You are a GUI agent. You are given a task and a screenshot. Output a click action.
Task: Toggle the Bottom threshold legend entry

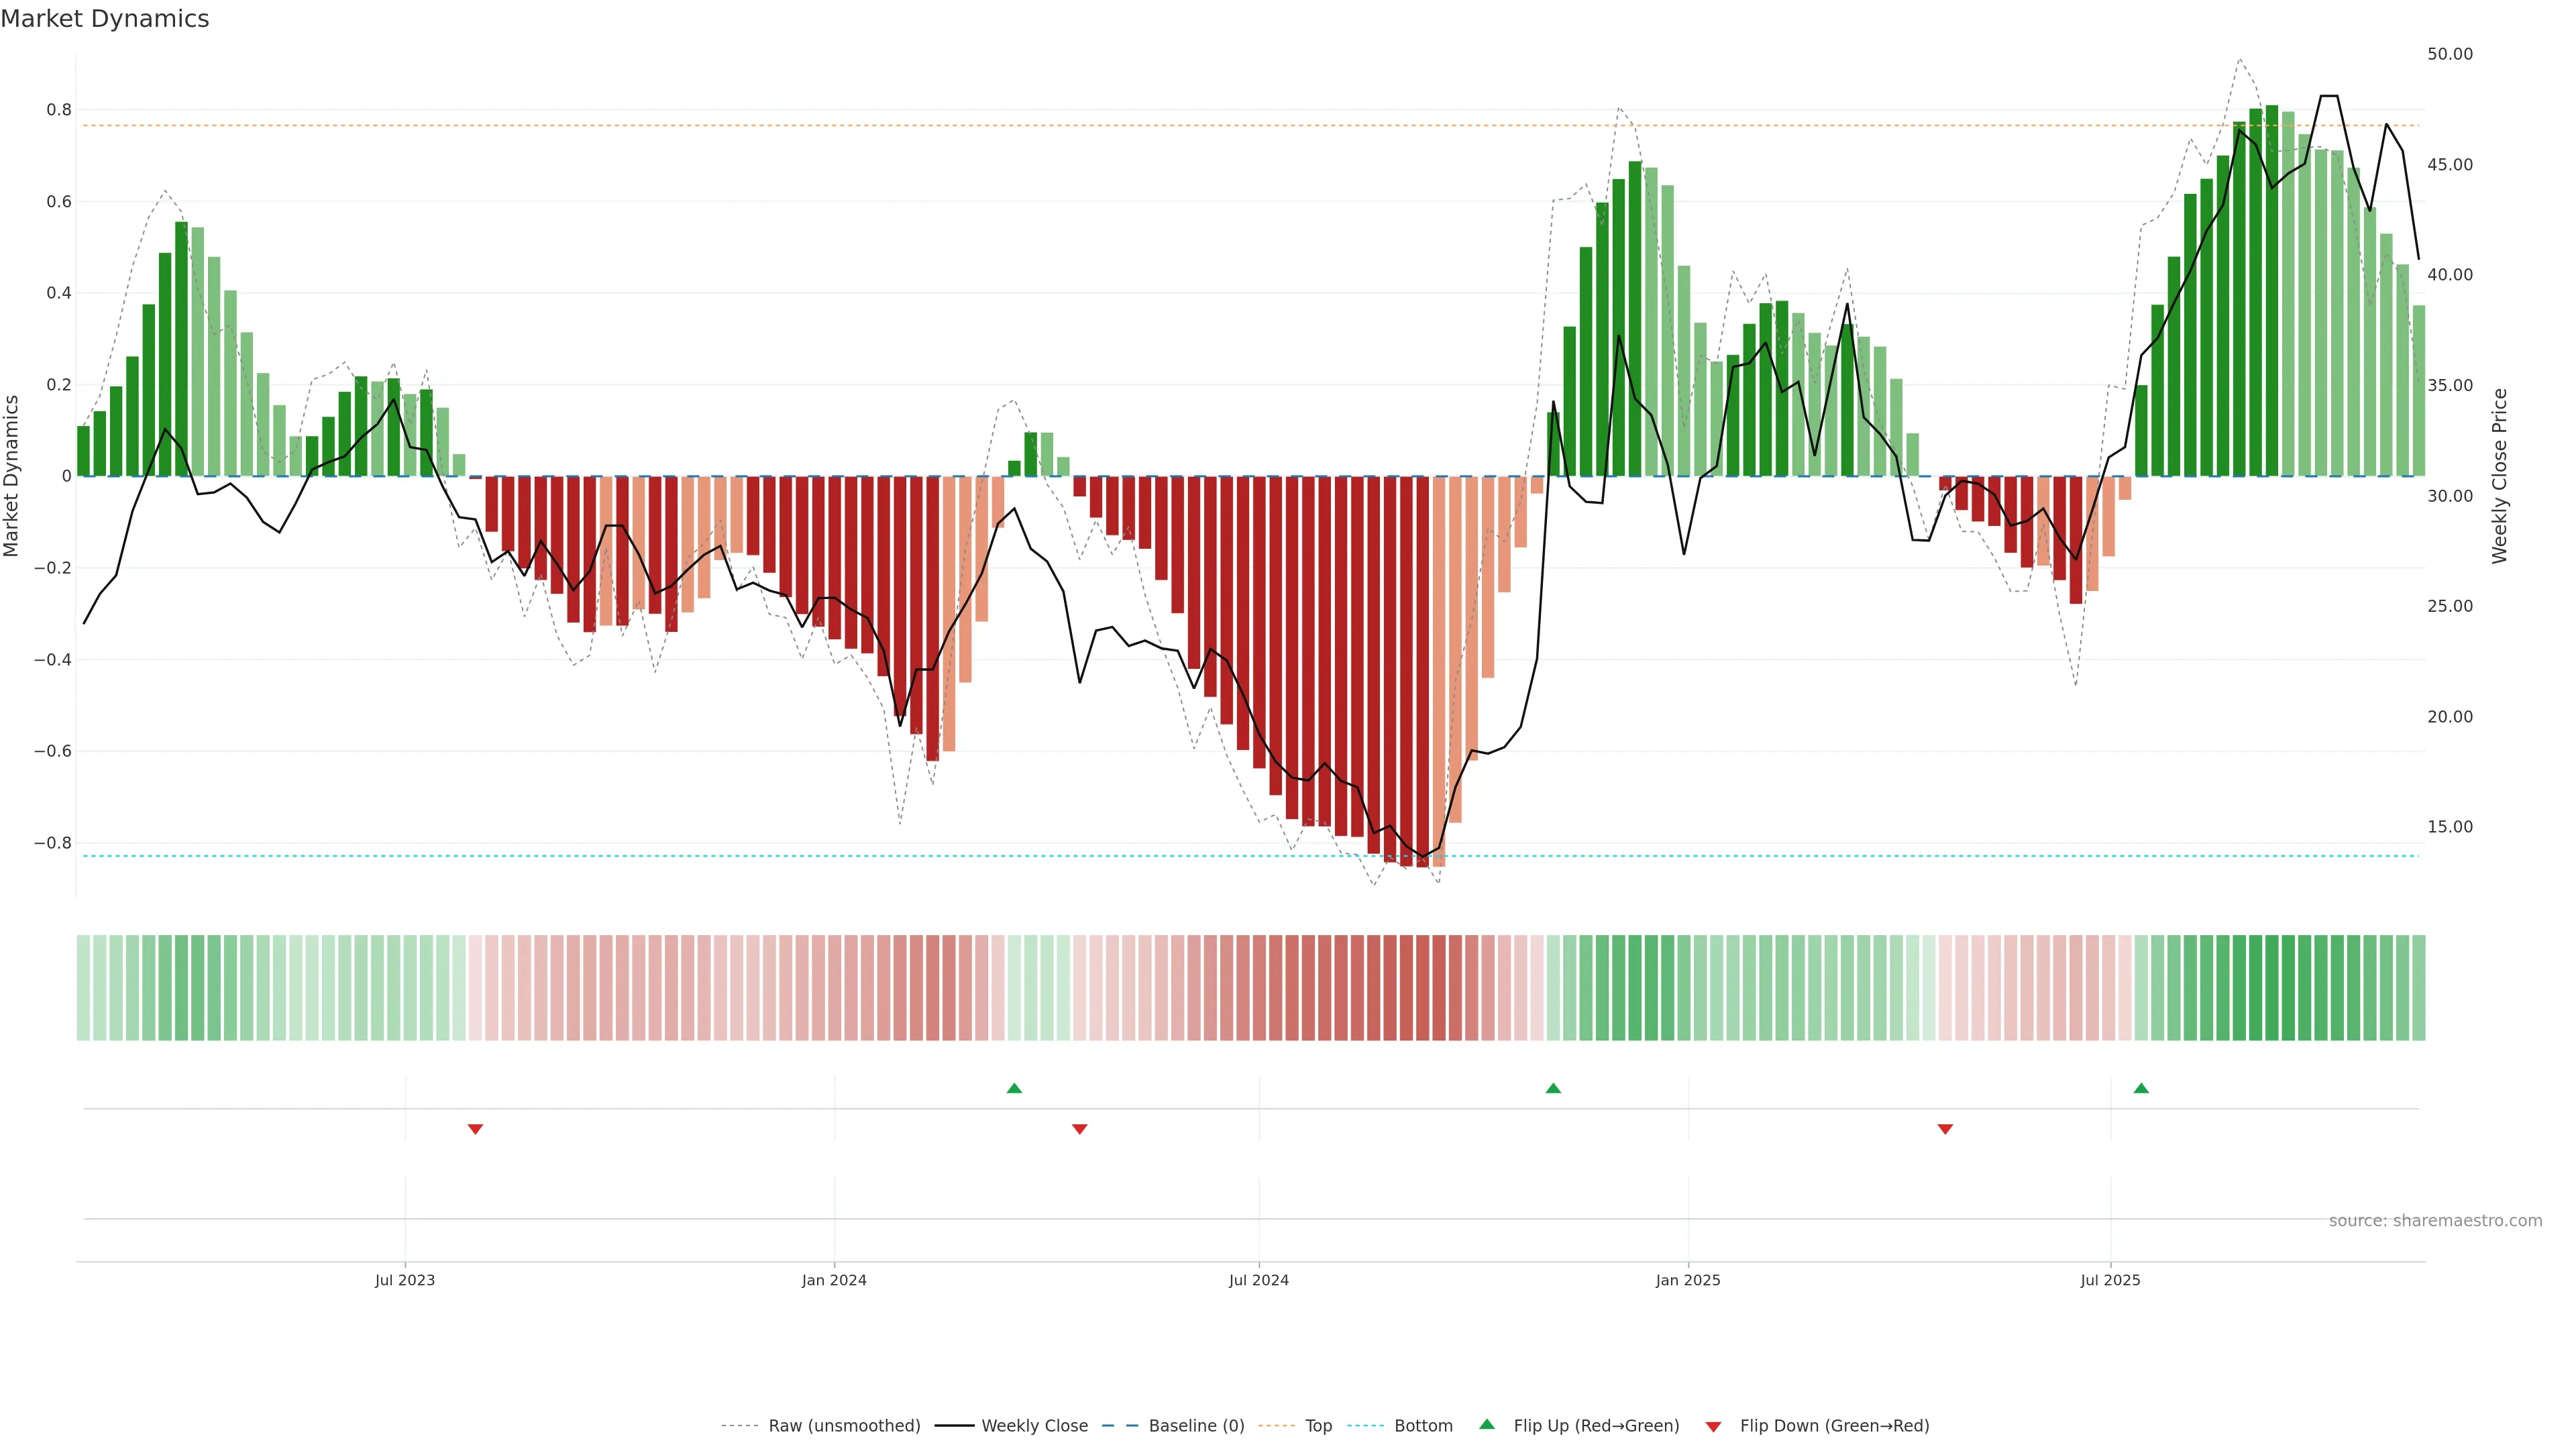point(1423,1426)
